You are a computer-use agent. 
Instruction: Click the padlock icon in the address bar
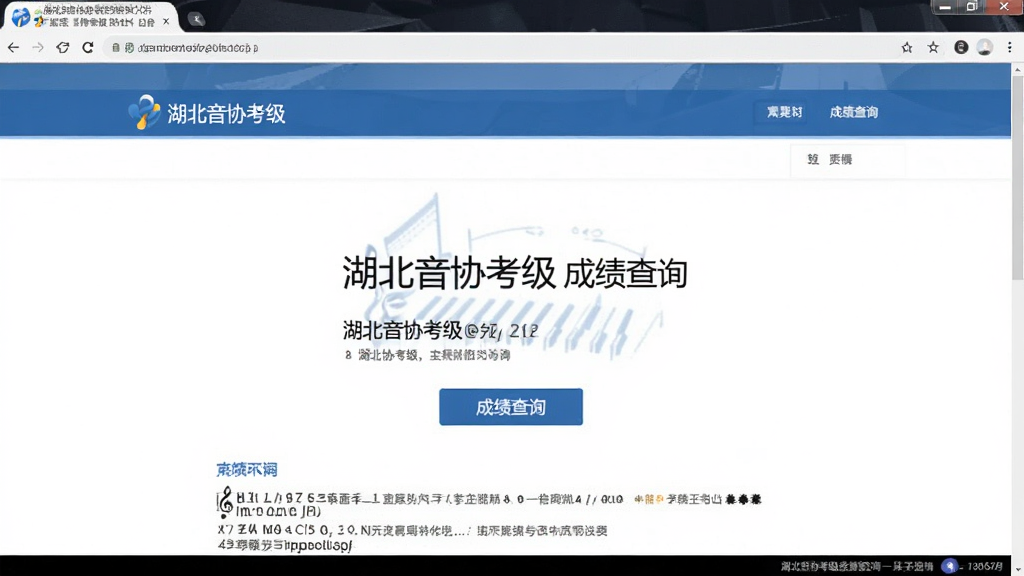(x=116, y=48)
